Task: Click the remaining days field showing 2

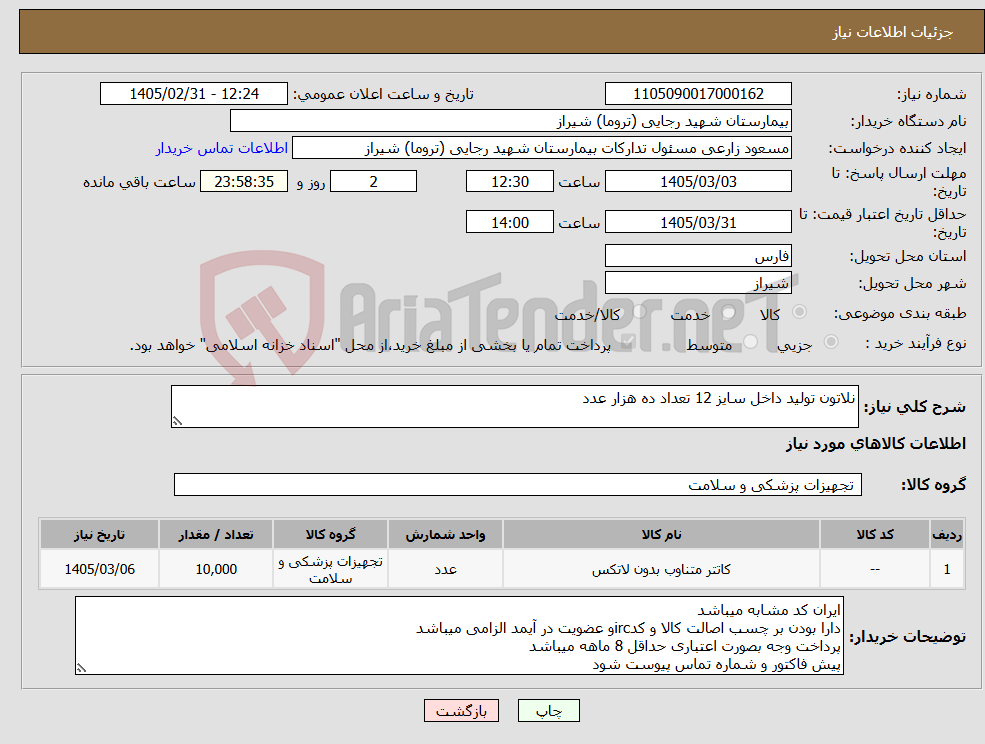Action: pyautogui.click(x=373, y=182)
